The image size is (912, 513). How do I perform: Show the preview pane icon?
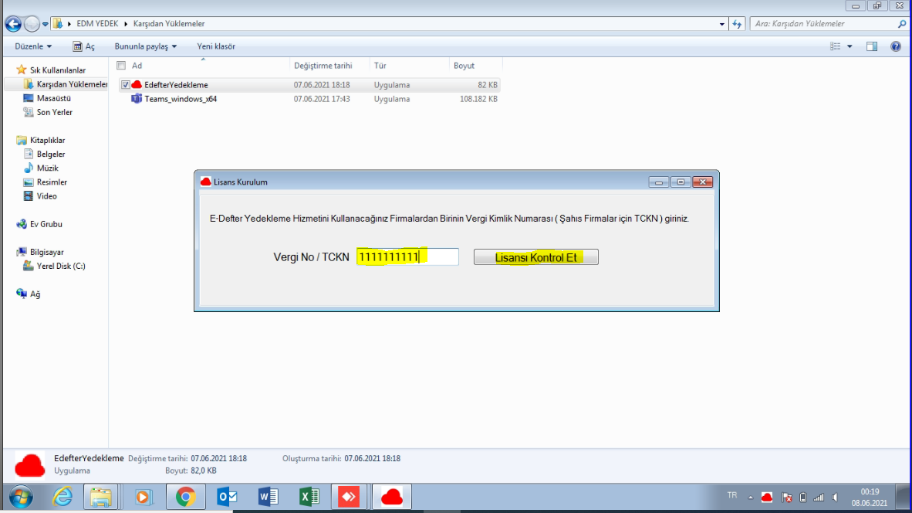click(x=871, y=46)
